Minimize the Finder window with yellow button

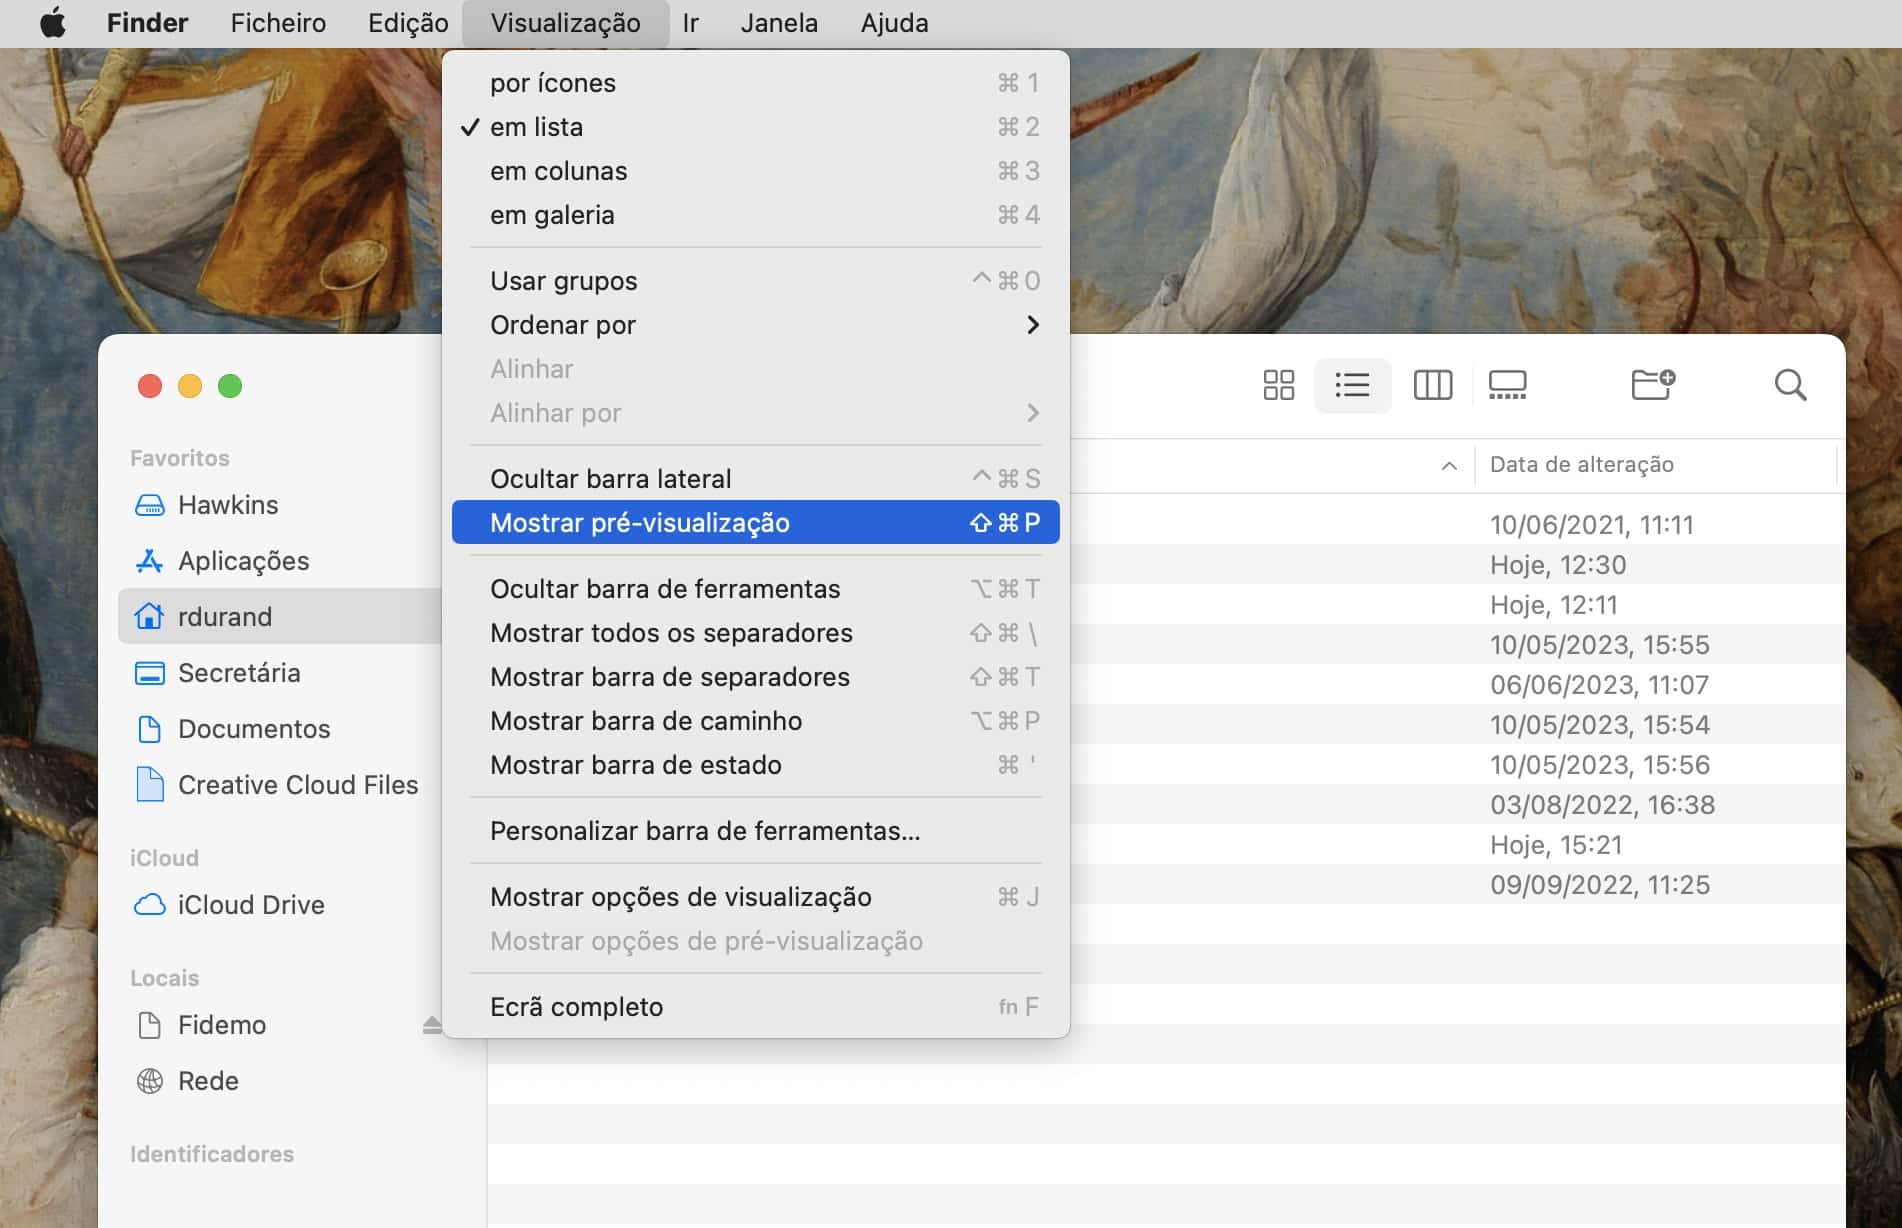190,386
